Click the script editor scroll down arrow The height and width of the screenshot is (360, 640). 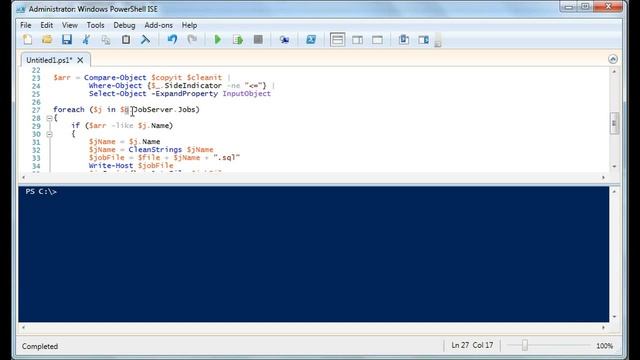click(614, 167)
